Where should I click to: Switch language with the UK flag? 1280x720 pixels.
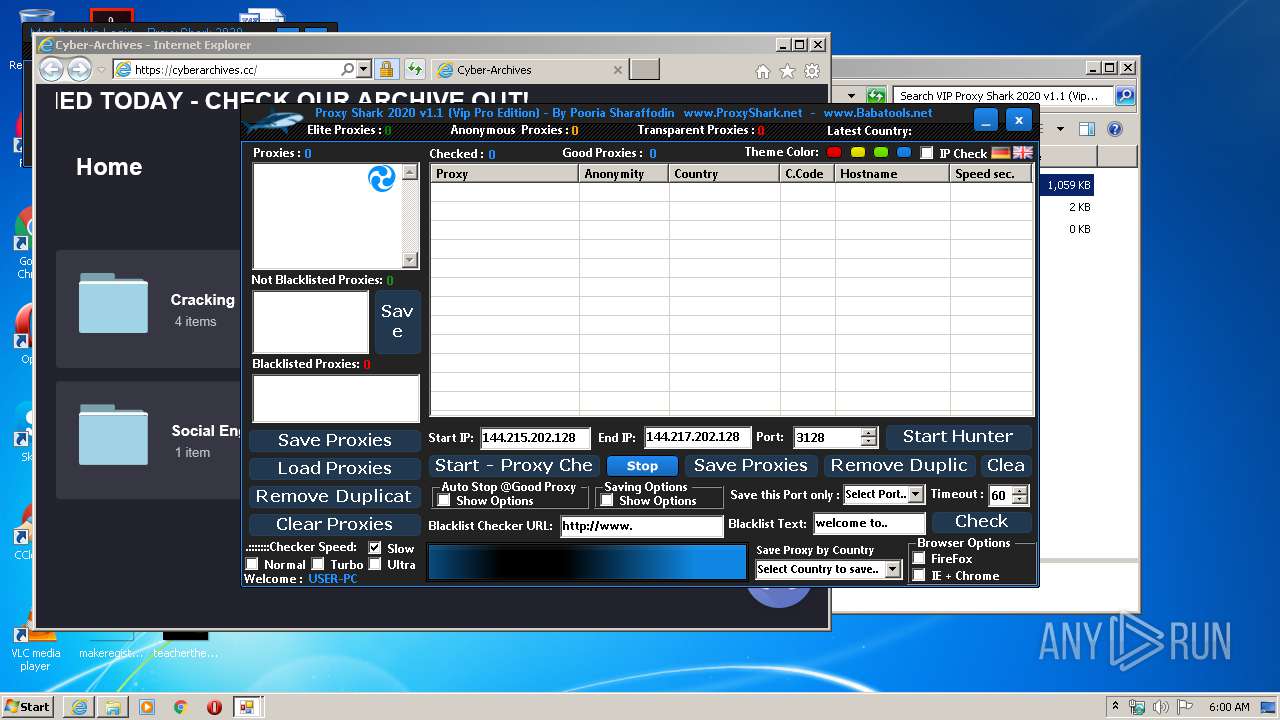[x=1022, y=153]
